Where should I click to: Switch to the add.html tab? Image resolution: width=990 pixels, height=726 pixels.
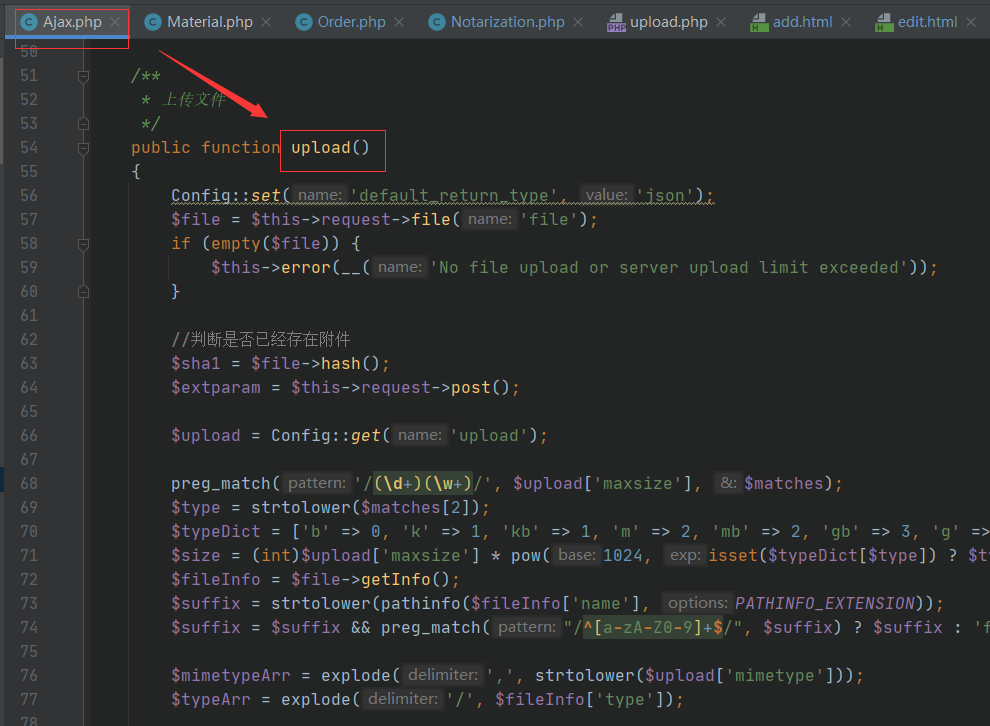pos(802,22)
